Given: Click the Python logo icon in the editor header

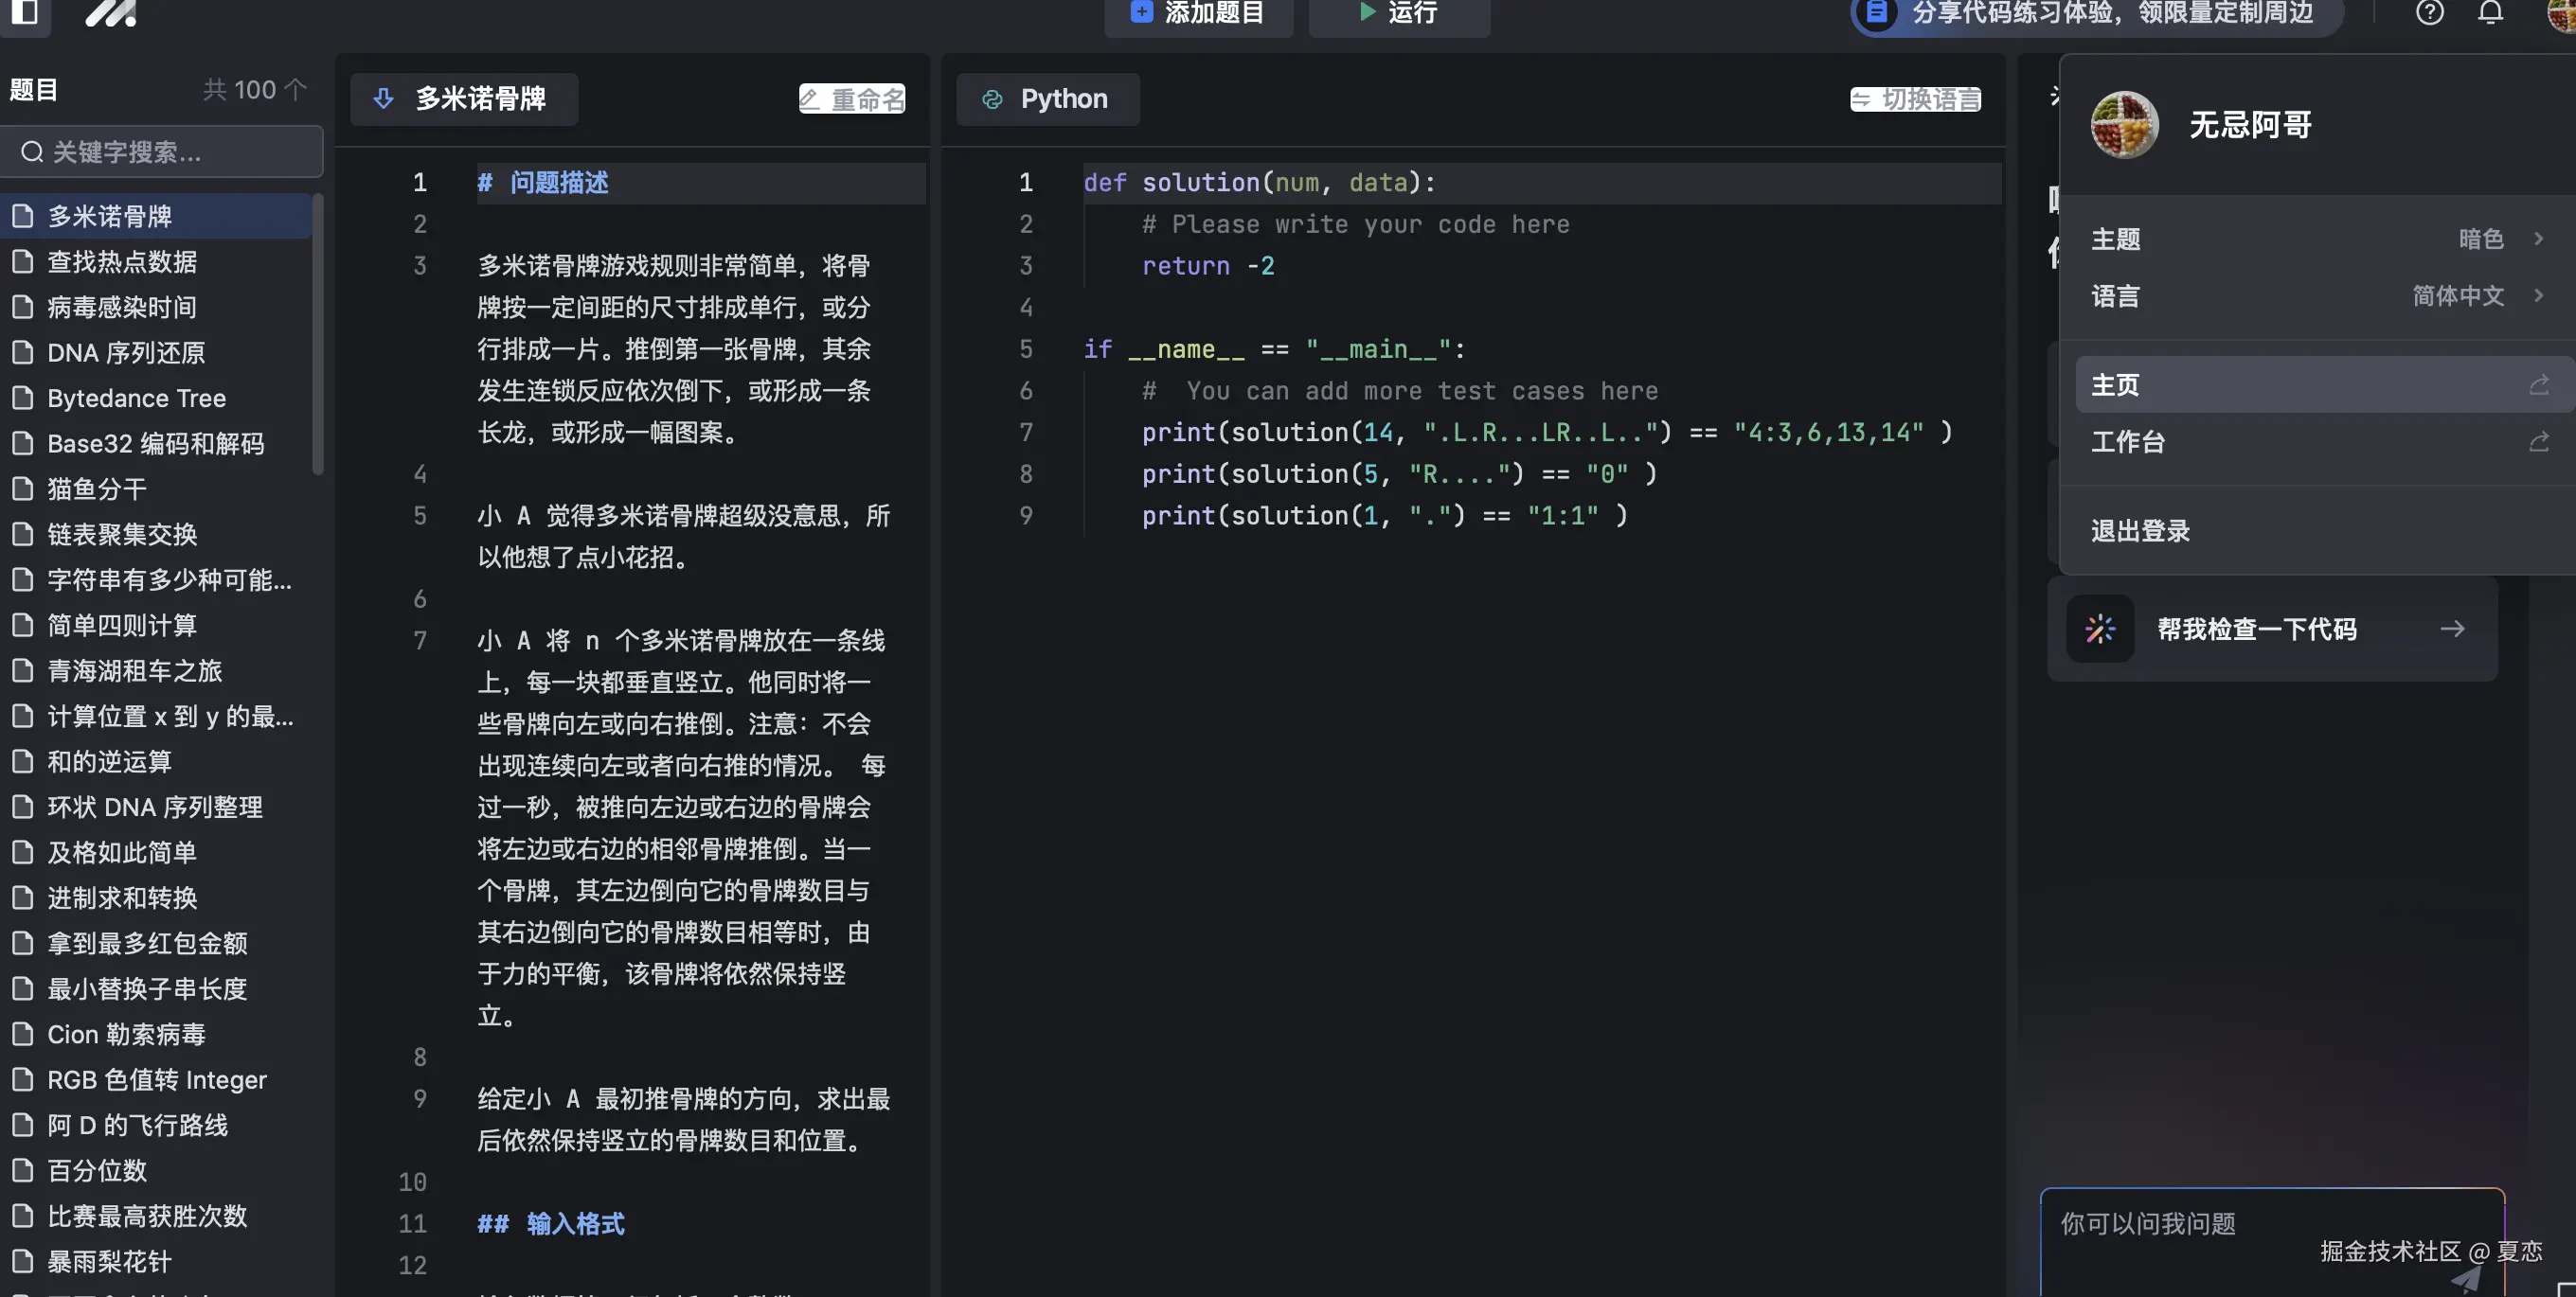Looking at the screenshot, I should 992,99.
